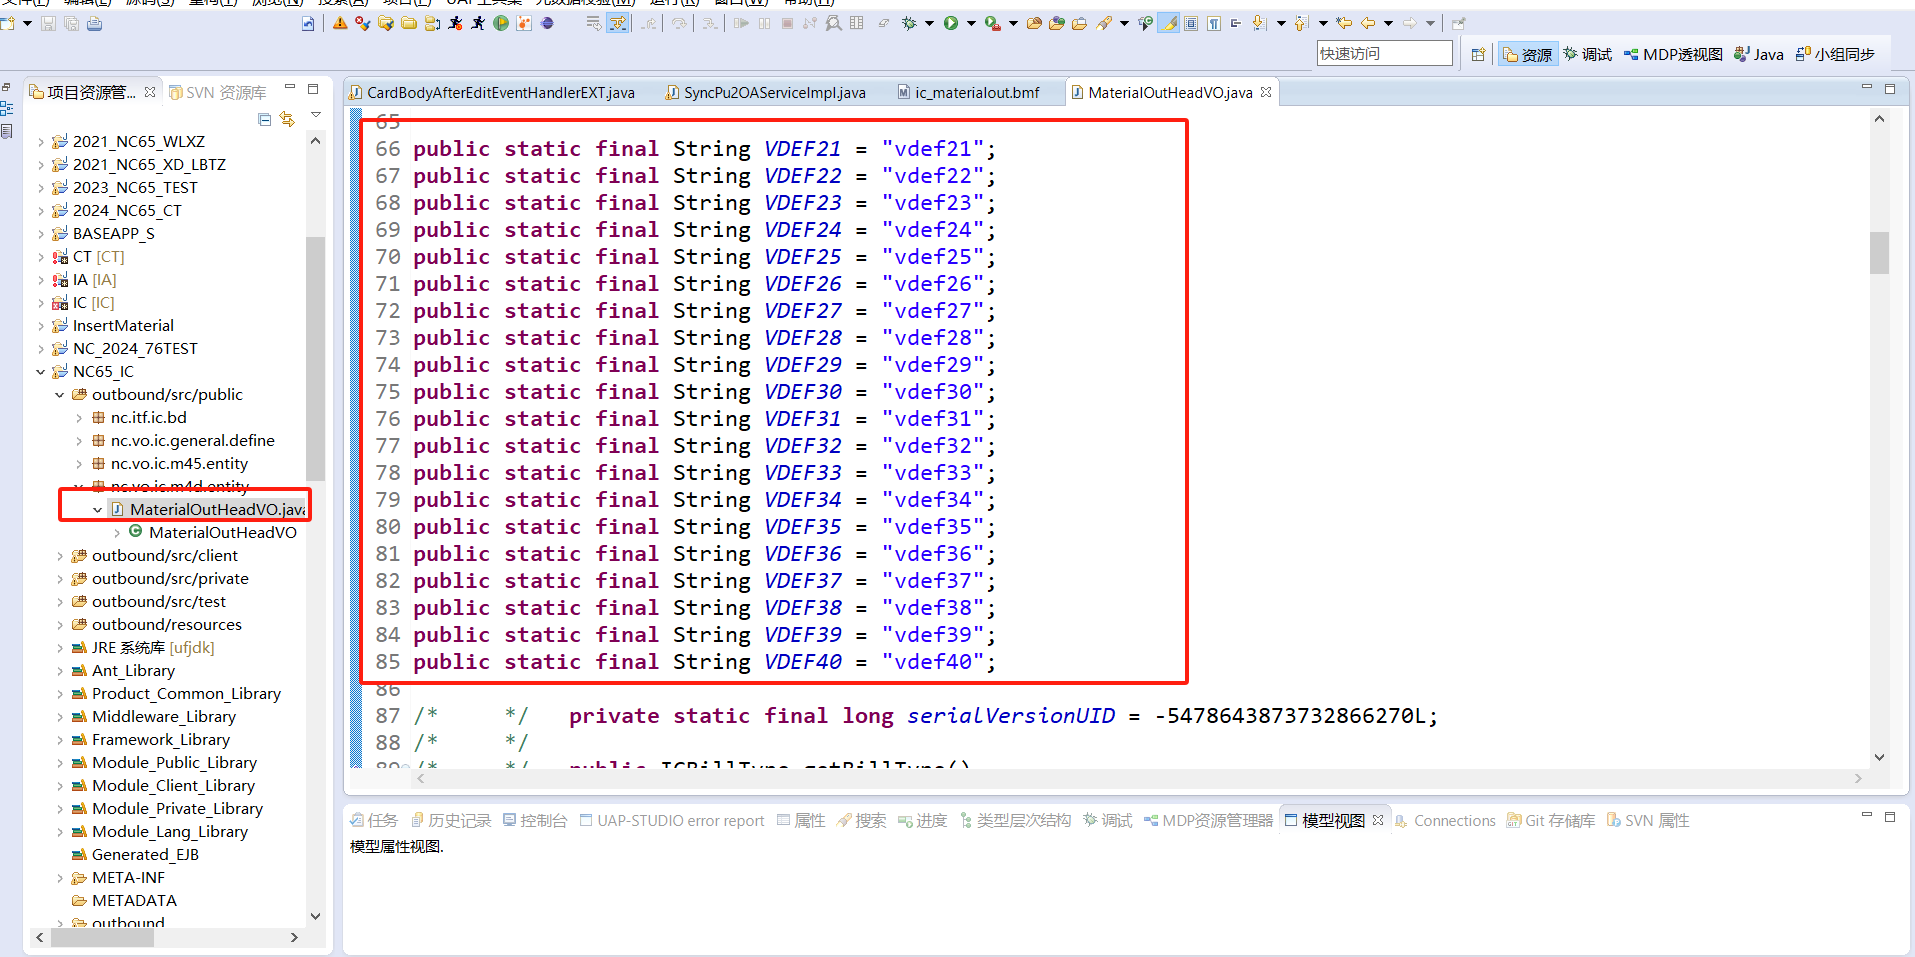The width and height of the screenshot is (1915, 957).
Task: Toggle Block Selection mode button
Action: tap(1191, 23)
